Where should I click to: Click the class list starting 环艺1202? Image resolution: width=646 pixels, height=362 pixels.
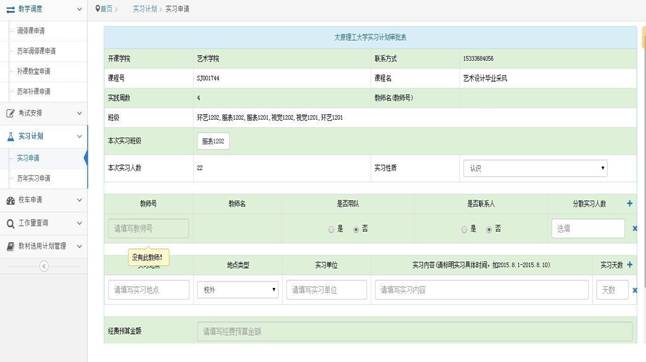tap(270, 118)
